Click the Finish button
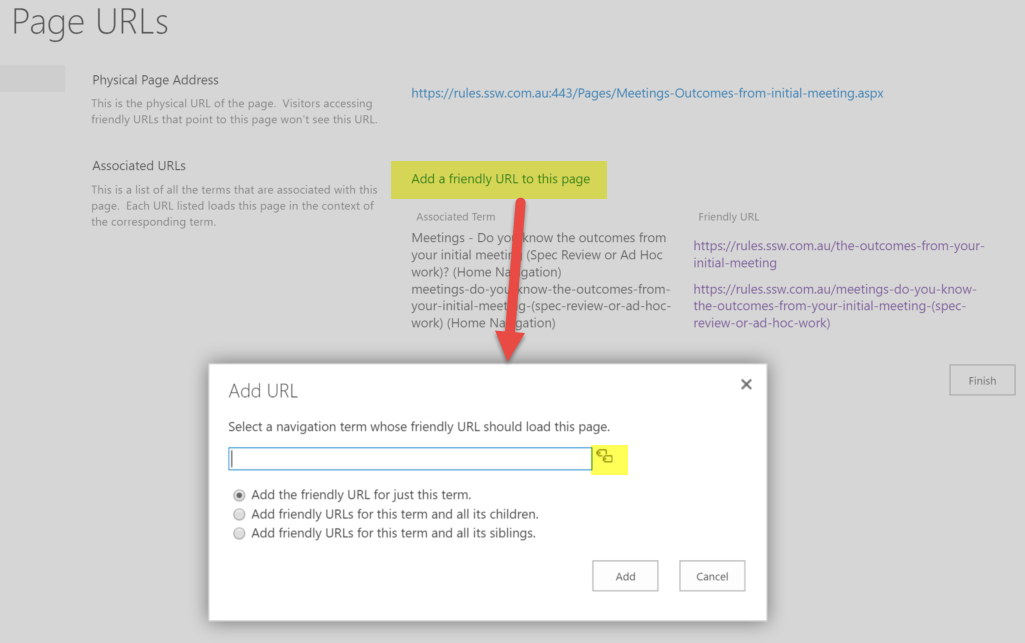This screenshot has height=643, width=1025. (x=981, y=380)
